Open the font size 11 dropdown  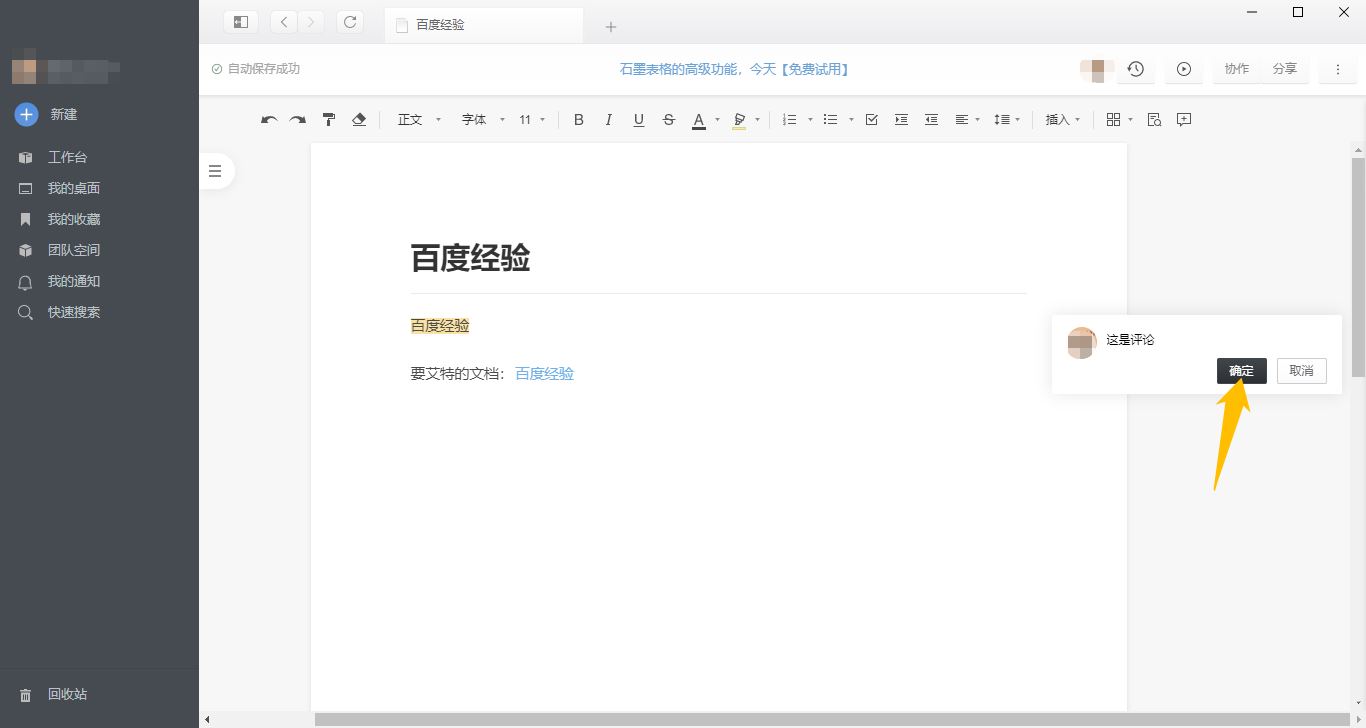(x=532, y=120)
